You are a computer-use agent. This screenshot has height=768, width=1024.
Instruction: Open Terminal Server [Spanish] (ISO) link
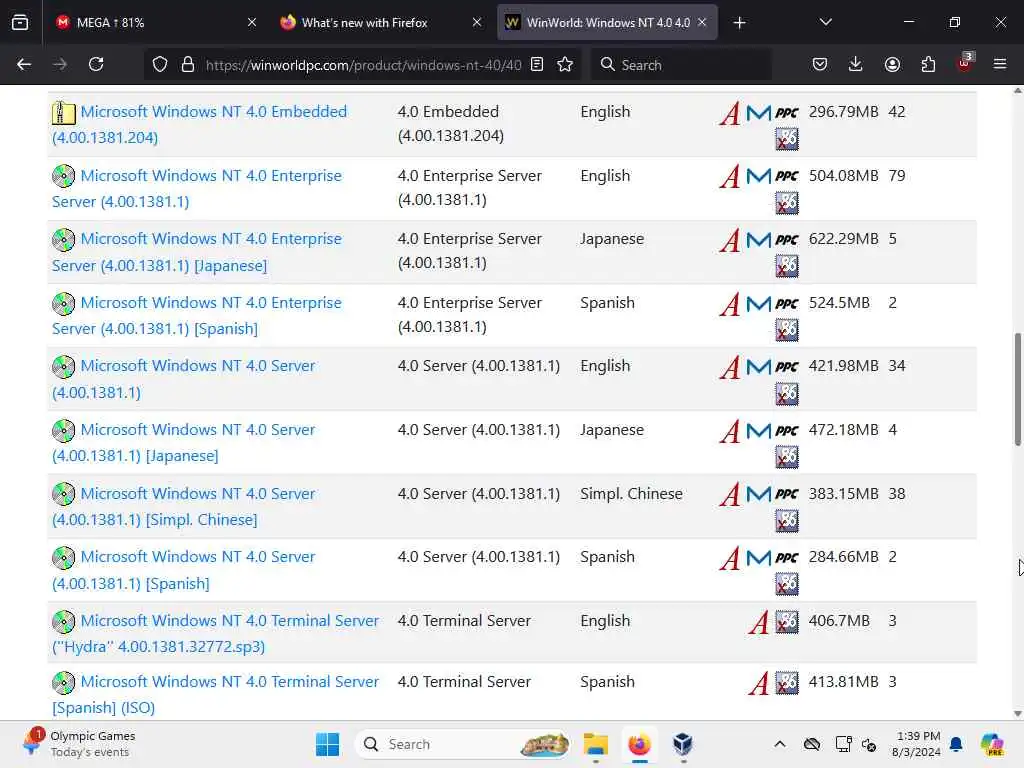(x=216, y=694)
